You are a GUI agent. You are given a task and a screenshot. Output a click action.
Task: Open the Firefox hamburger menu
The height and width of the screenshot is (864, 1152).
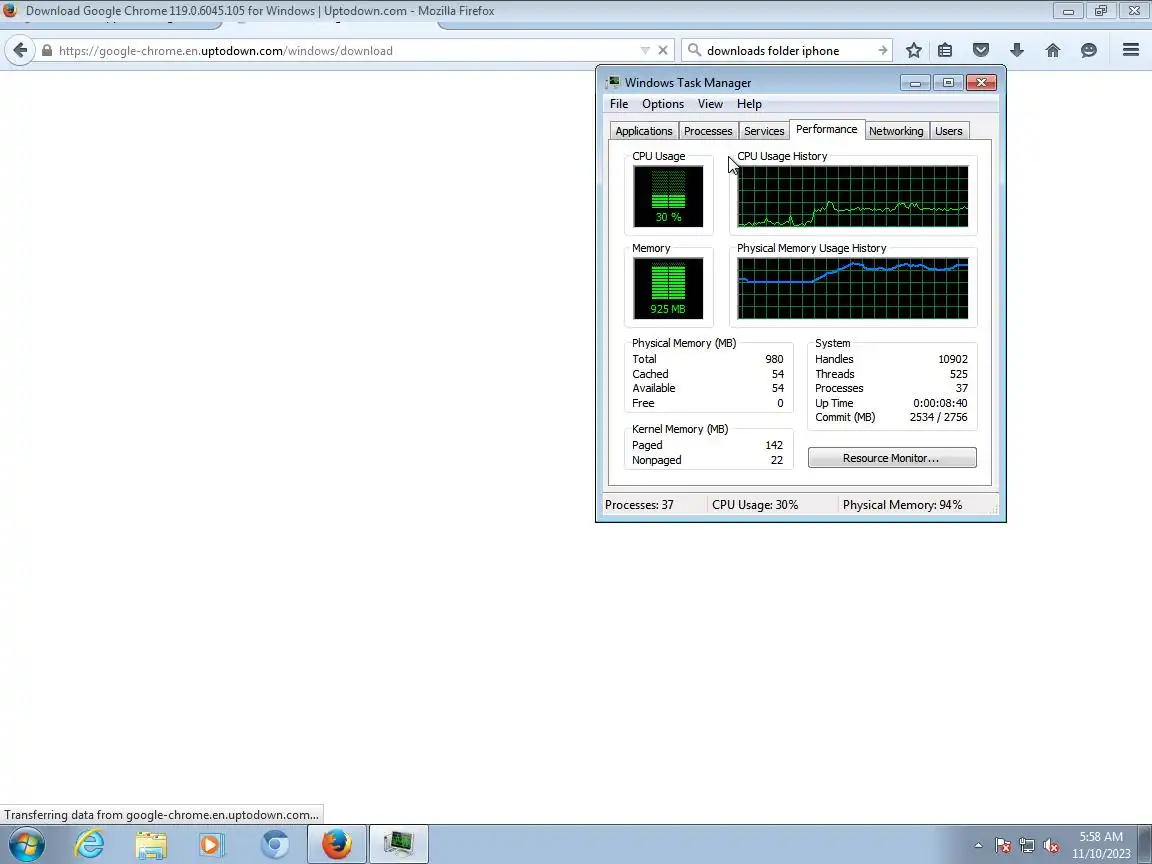pyautogui.click(x=1131, y=50)
